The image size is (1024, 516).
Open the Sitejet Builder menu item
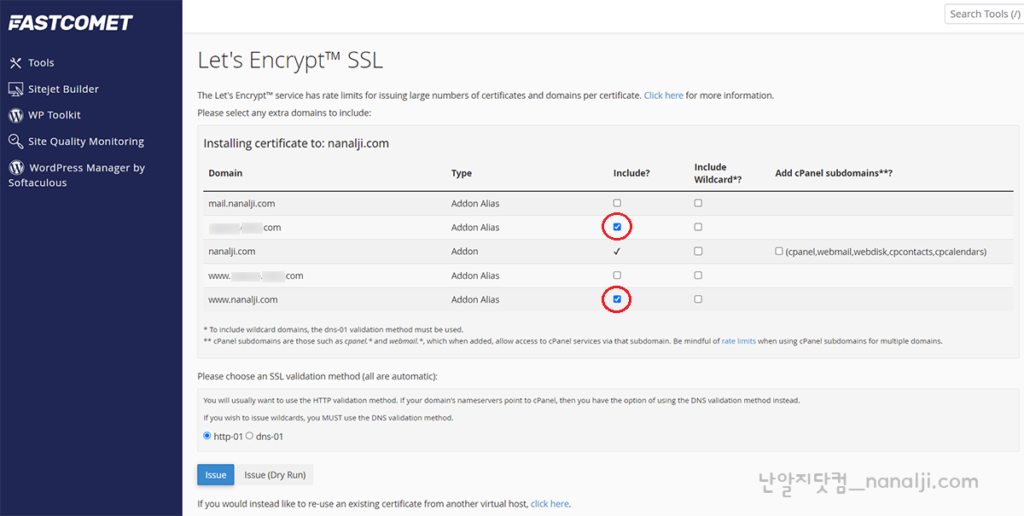pos(63,89)
